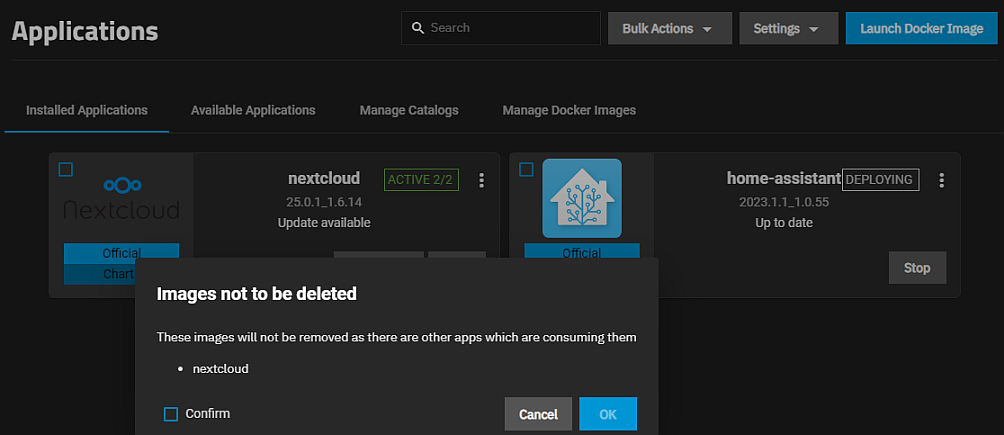Focus the Search input field
The image size is (1004, 435).
(501, 28)
